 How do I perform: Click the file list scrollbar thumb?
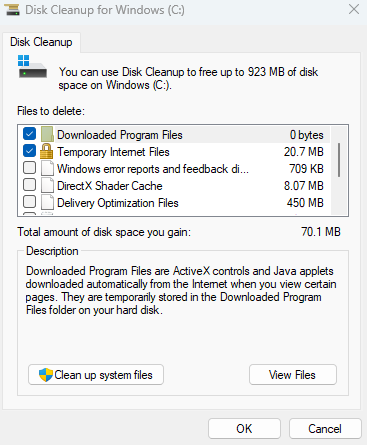(339, 160)
